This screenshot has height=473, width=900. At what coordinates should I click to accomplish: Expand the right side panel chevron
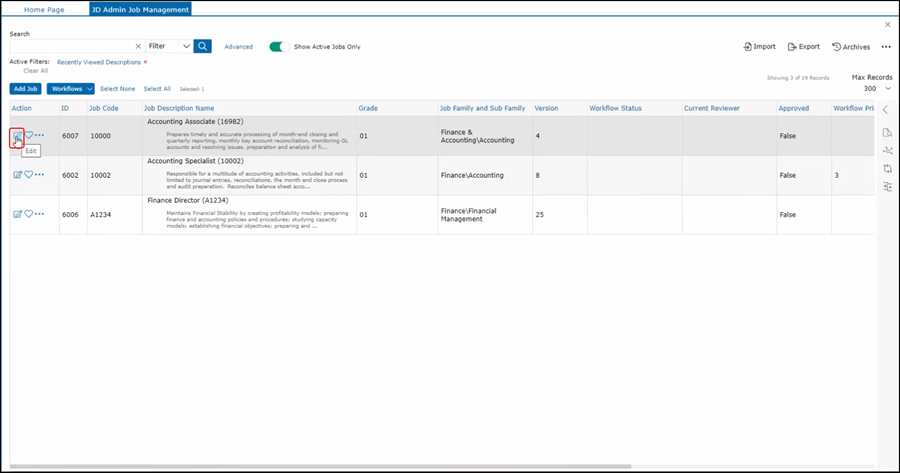point(885,109)
